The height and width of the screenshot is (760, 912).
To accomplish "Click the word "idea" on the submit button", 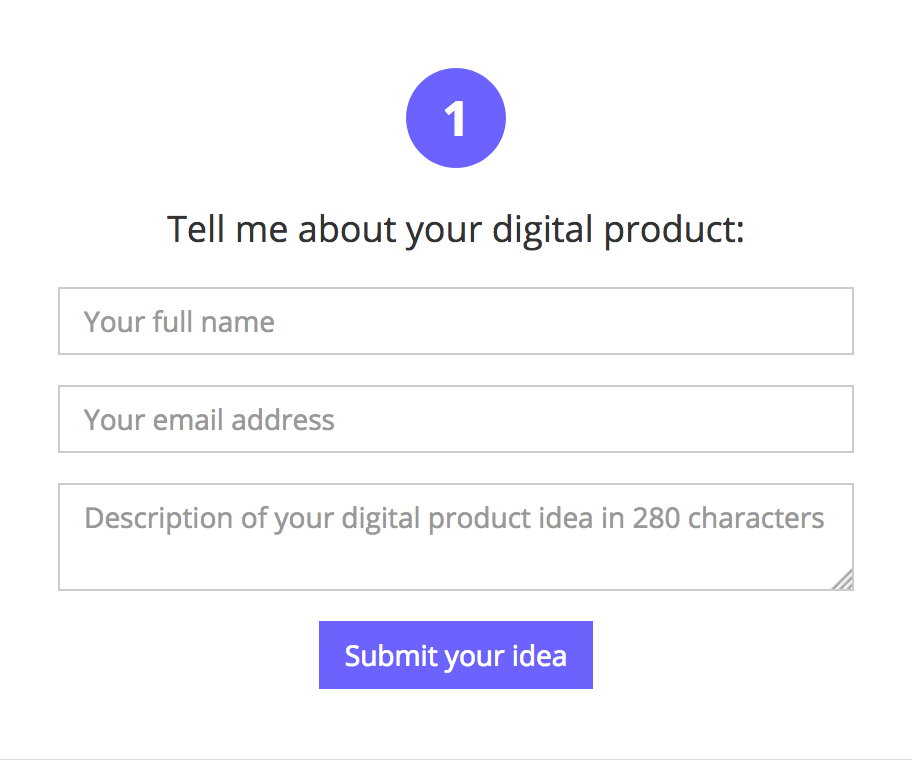I will point(541,656).
